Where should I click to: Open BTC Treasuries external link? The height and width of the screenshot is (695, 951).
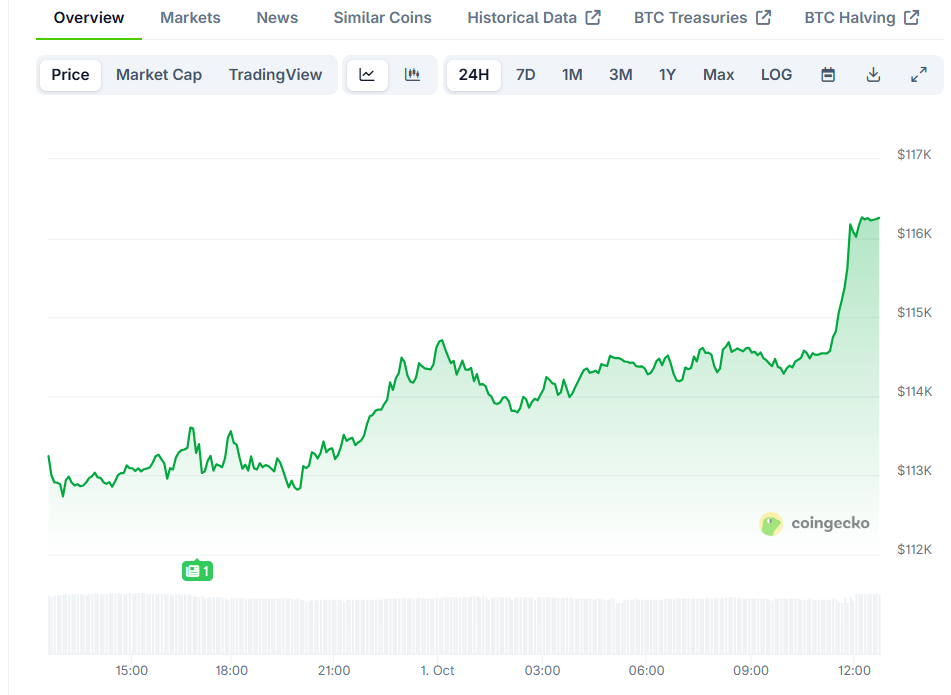tap(702, 18)
